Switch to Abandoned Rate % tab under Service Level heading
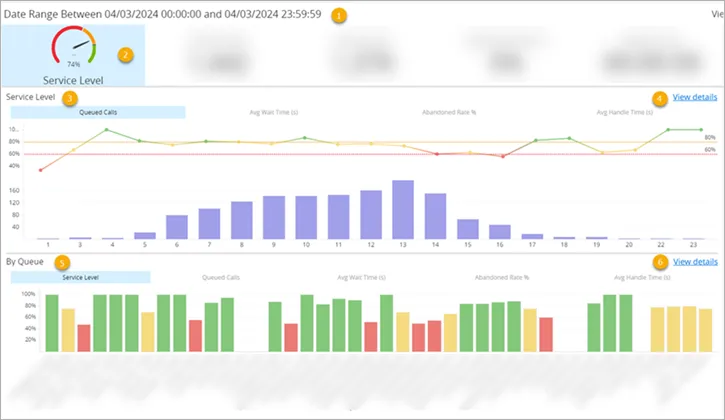The height and width of the screenshot is (420, 725). (449, 112)
